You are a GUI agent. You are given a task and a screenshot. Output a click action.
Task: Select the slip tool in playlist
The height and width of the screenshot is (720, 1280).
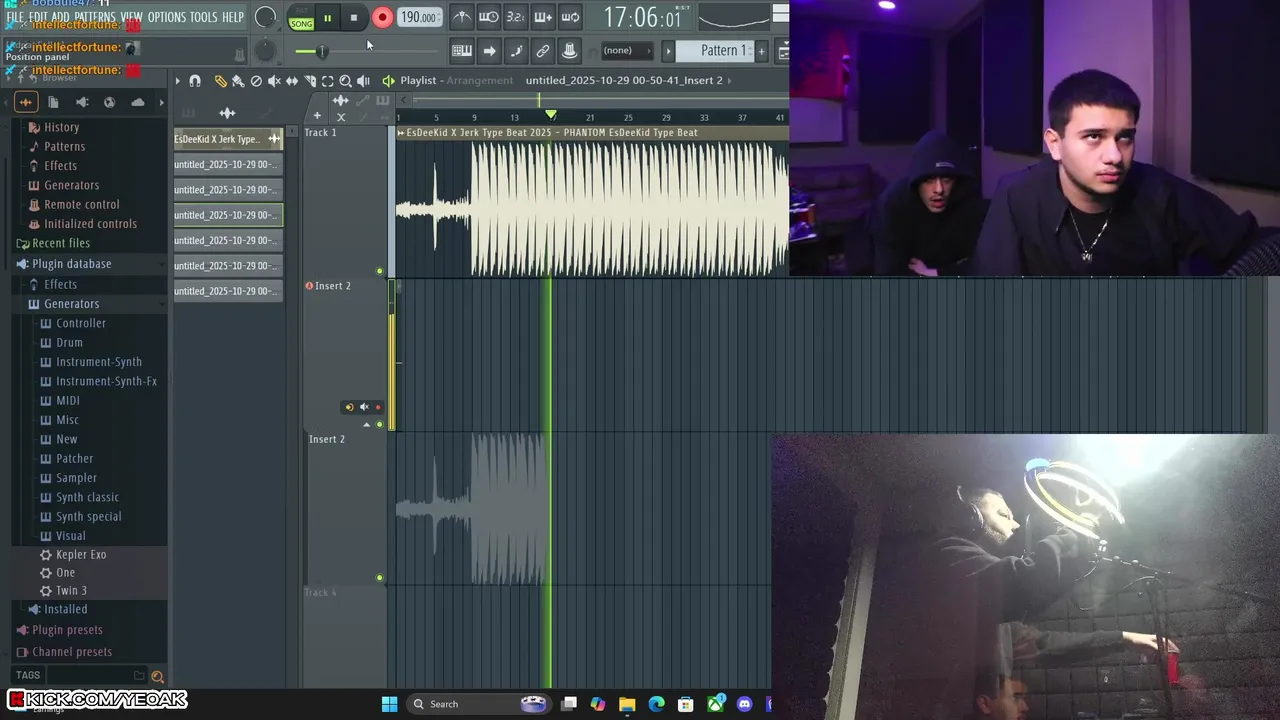292,81
